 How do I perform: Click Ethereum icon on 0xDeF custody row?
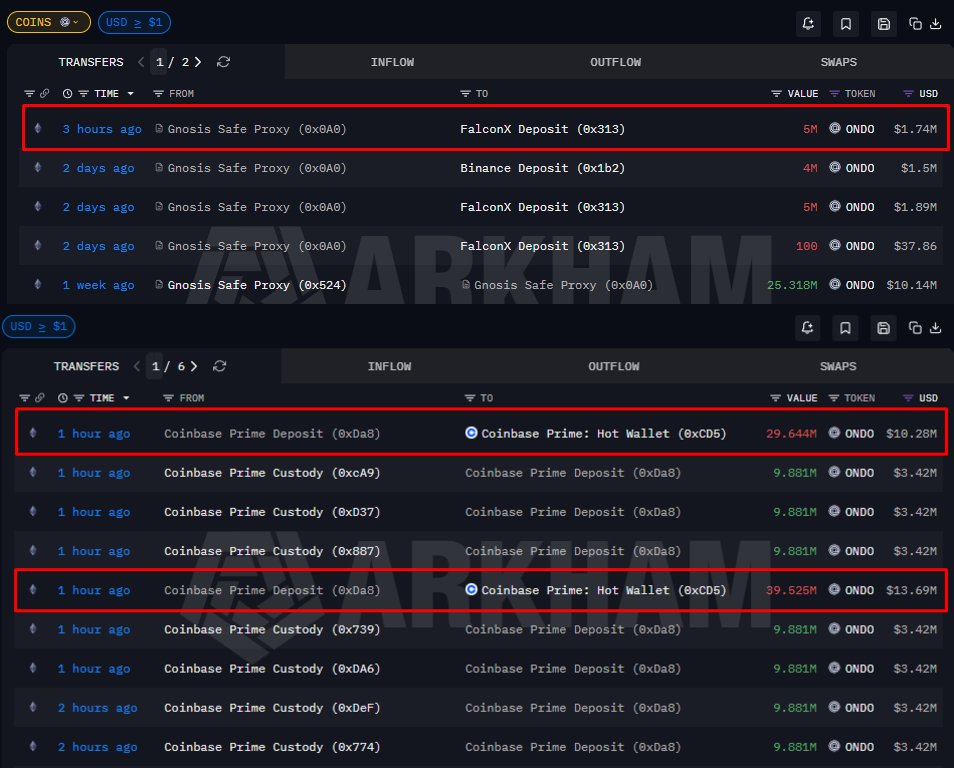[x=33, y=707]
